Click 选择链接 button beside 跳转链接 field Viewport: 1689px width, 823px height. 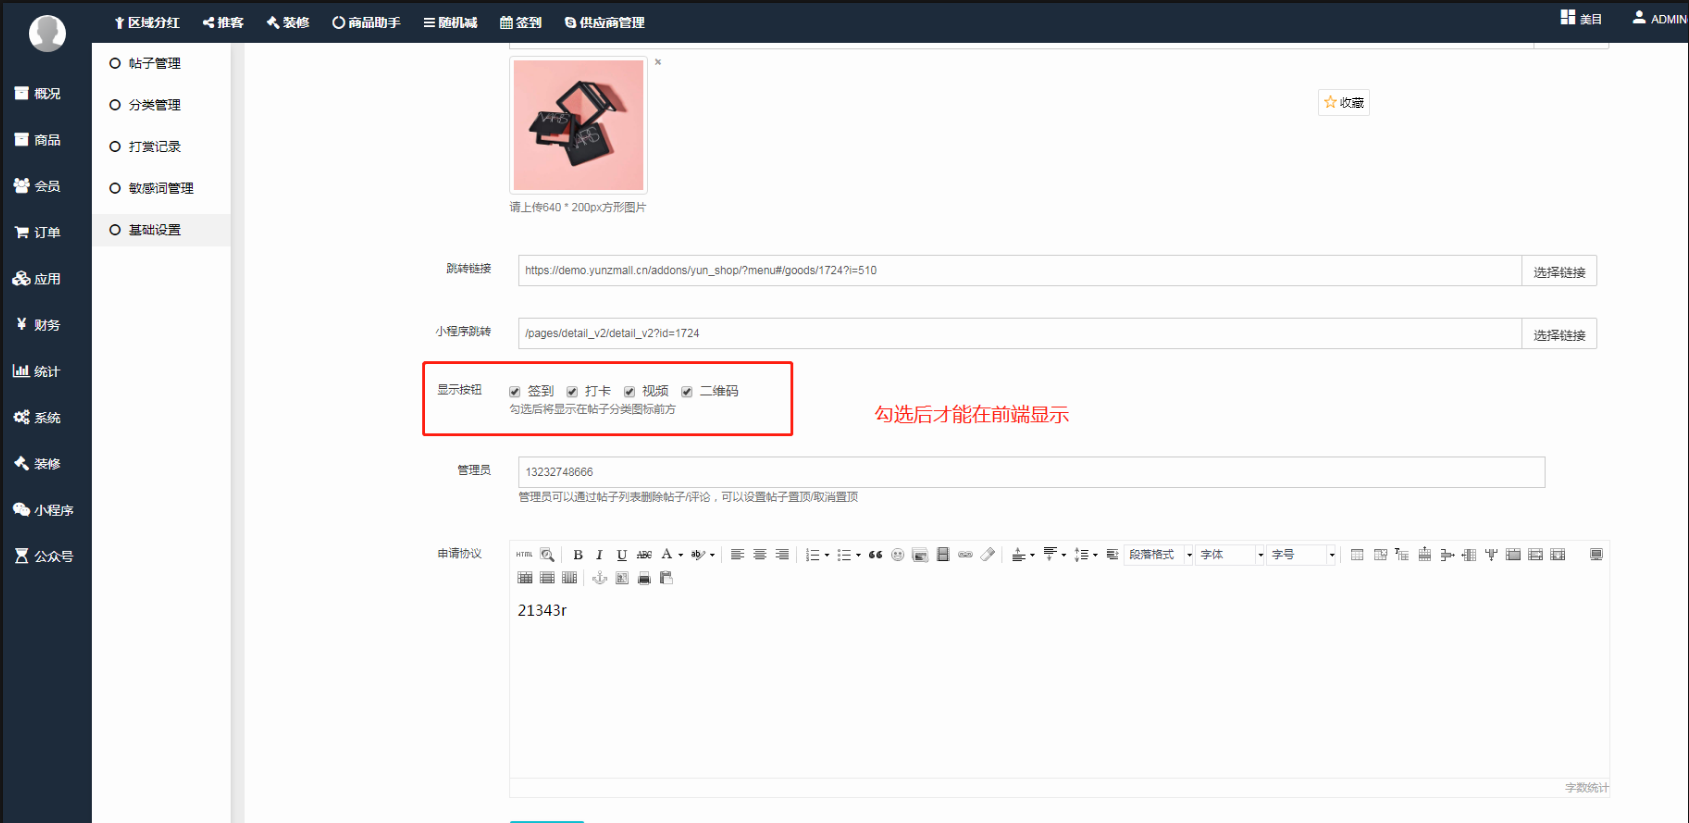coord(1559,272)
